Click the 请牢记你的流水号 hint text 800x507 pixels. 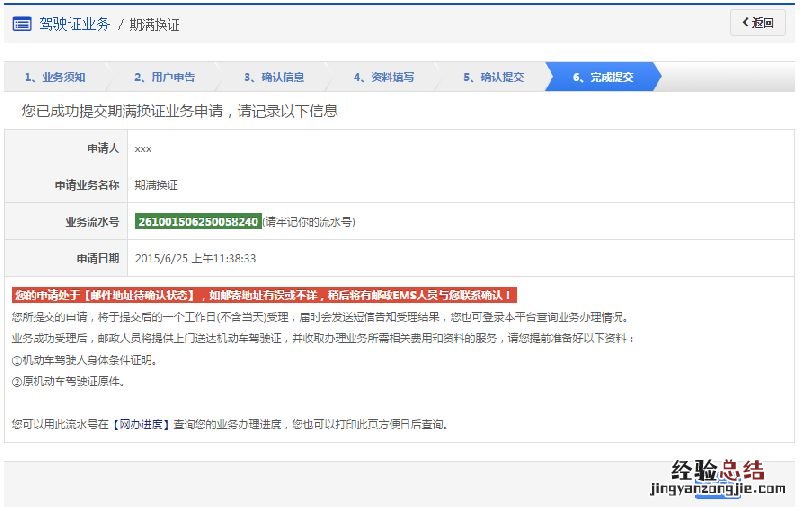tap(309, 221)
